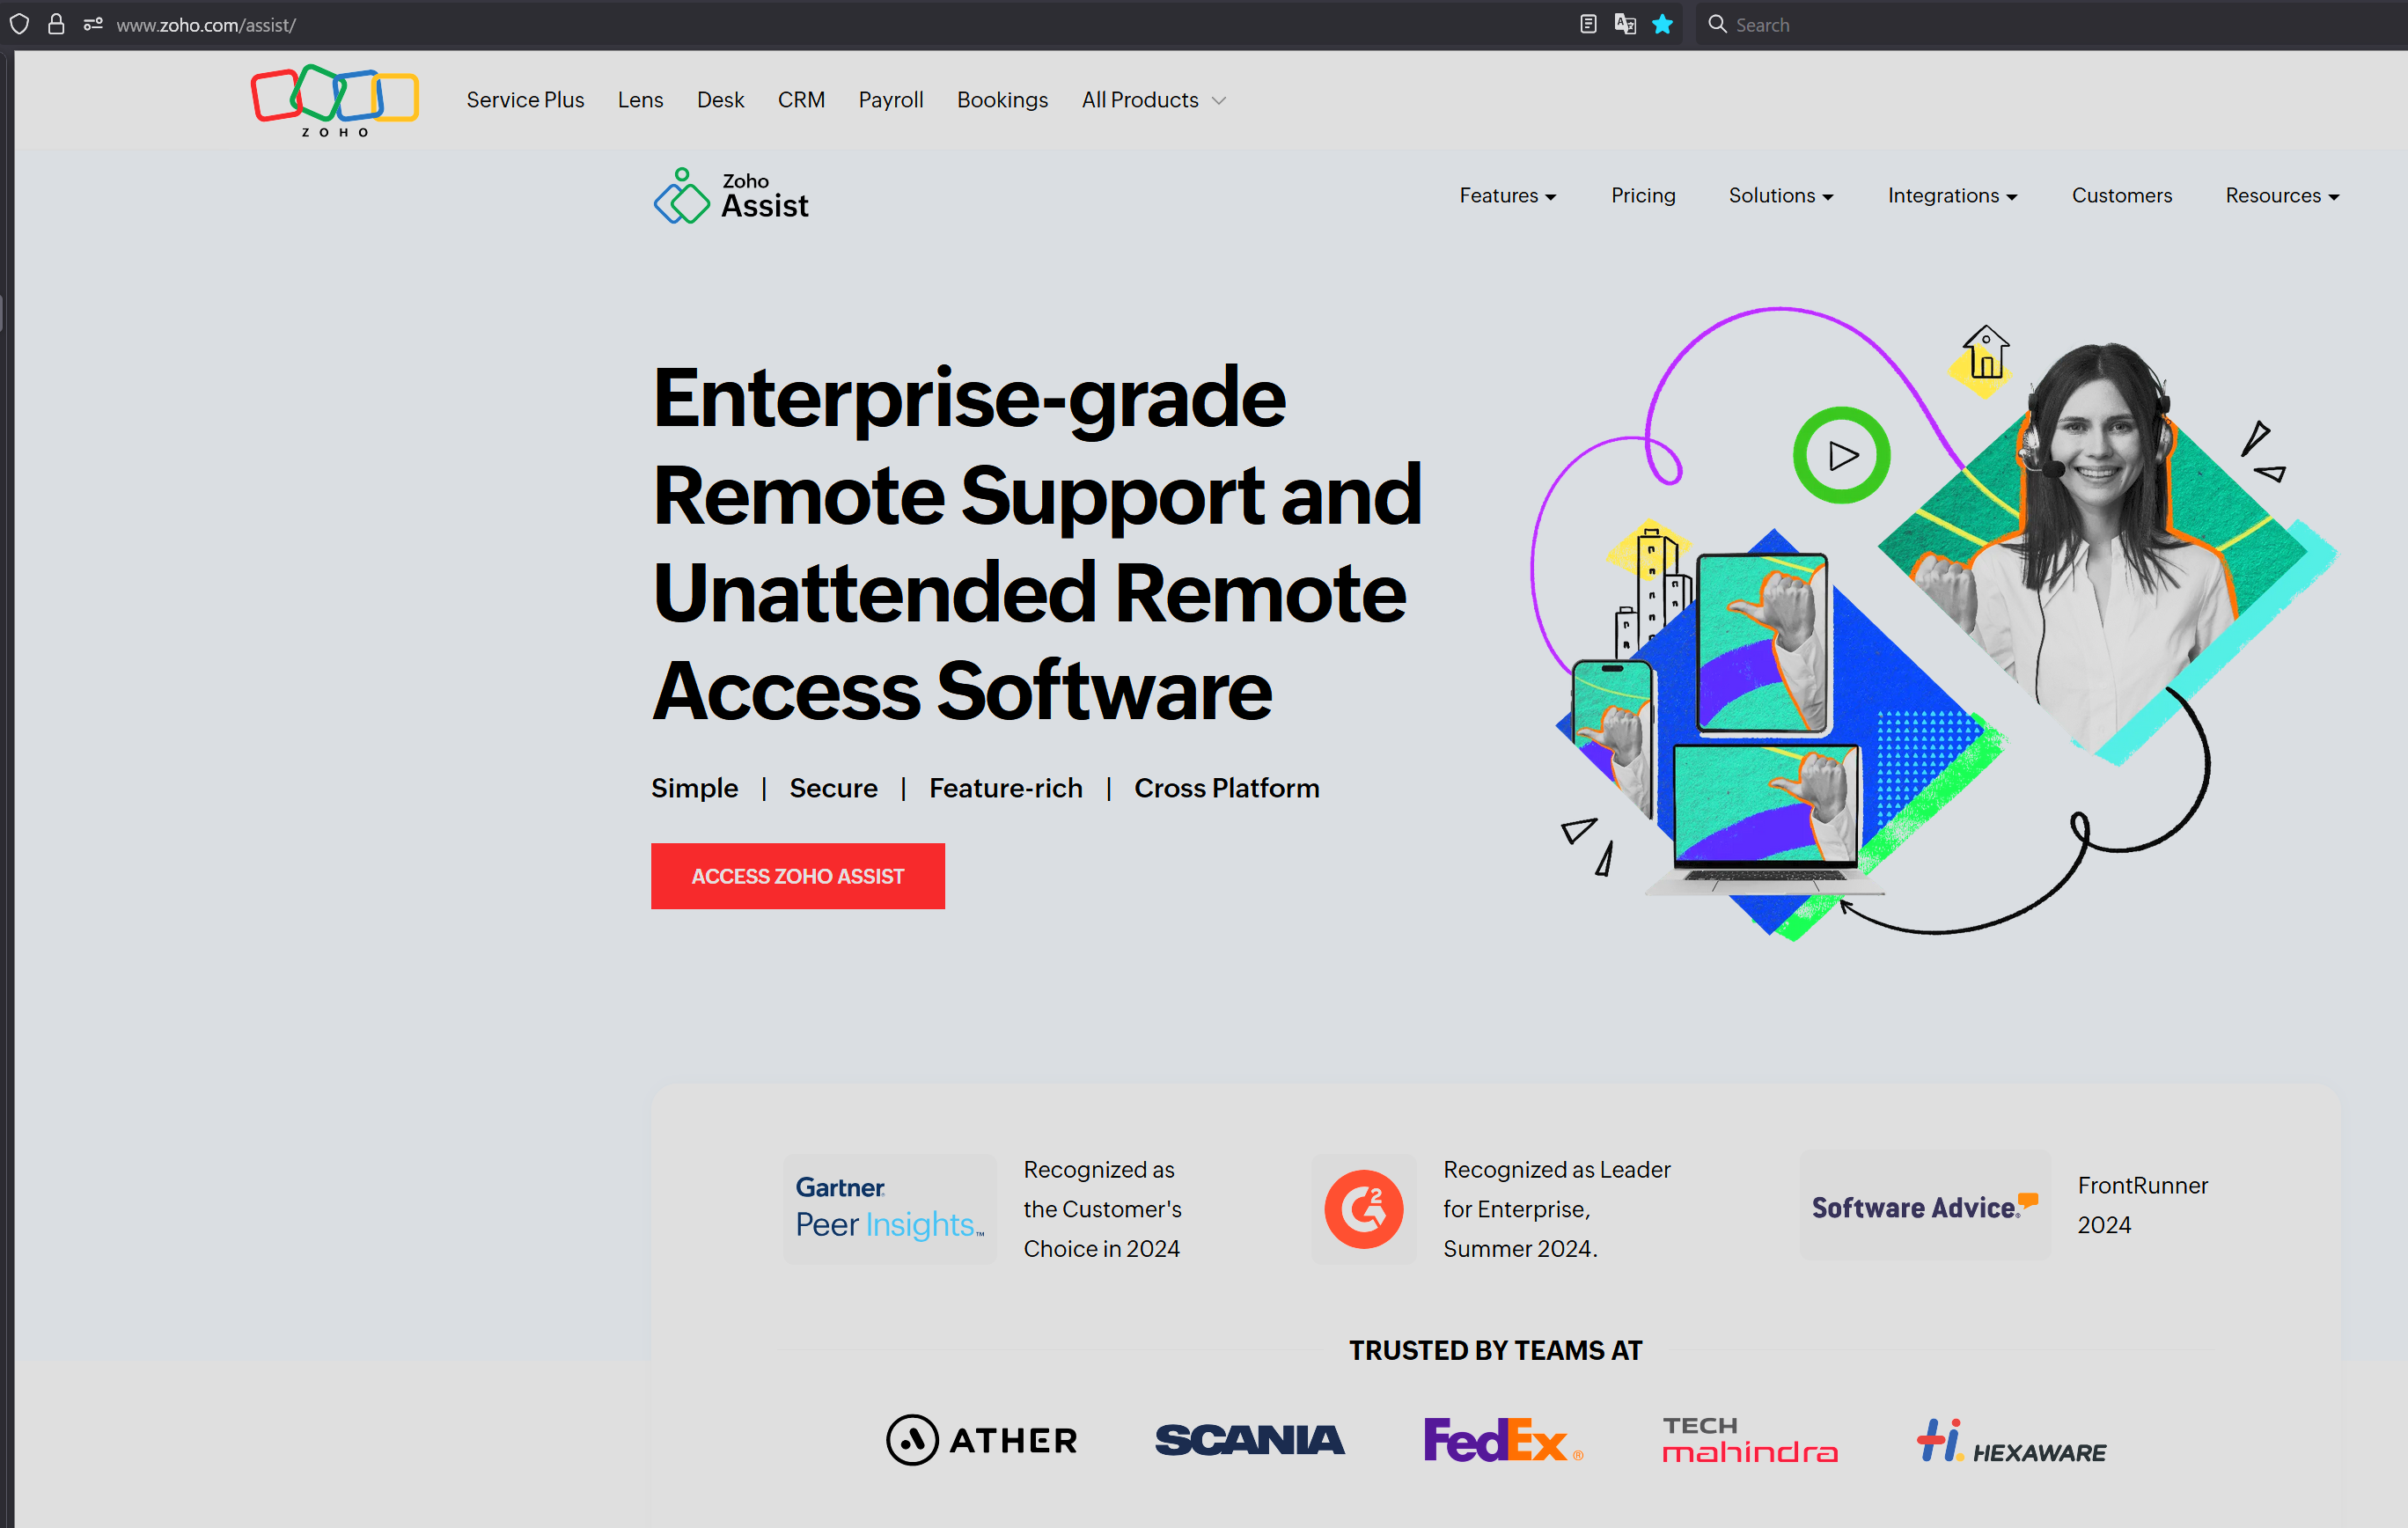
Task: Click the browser tracking protection shield icon
Action: click(19, 24)
